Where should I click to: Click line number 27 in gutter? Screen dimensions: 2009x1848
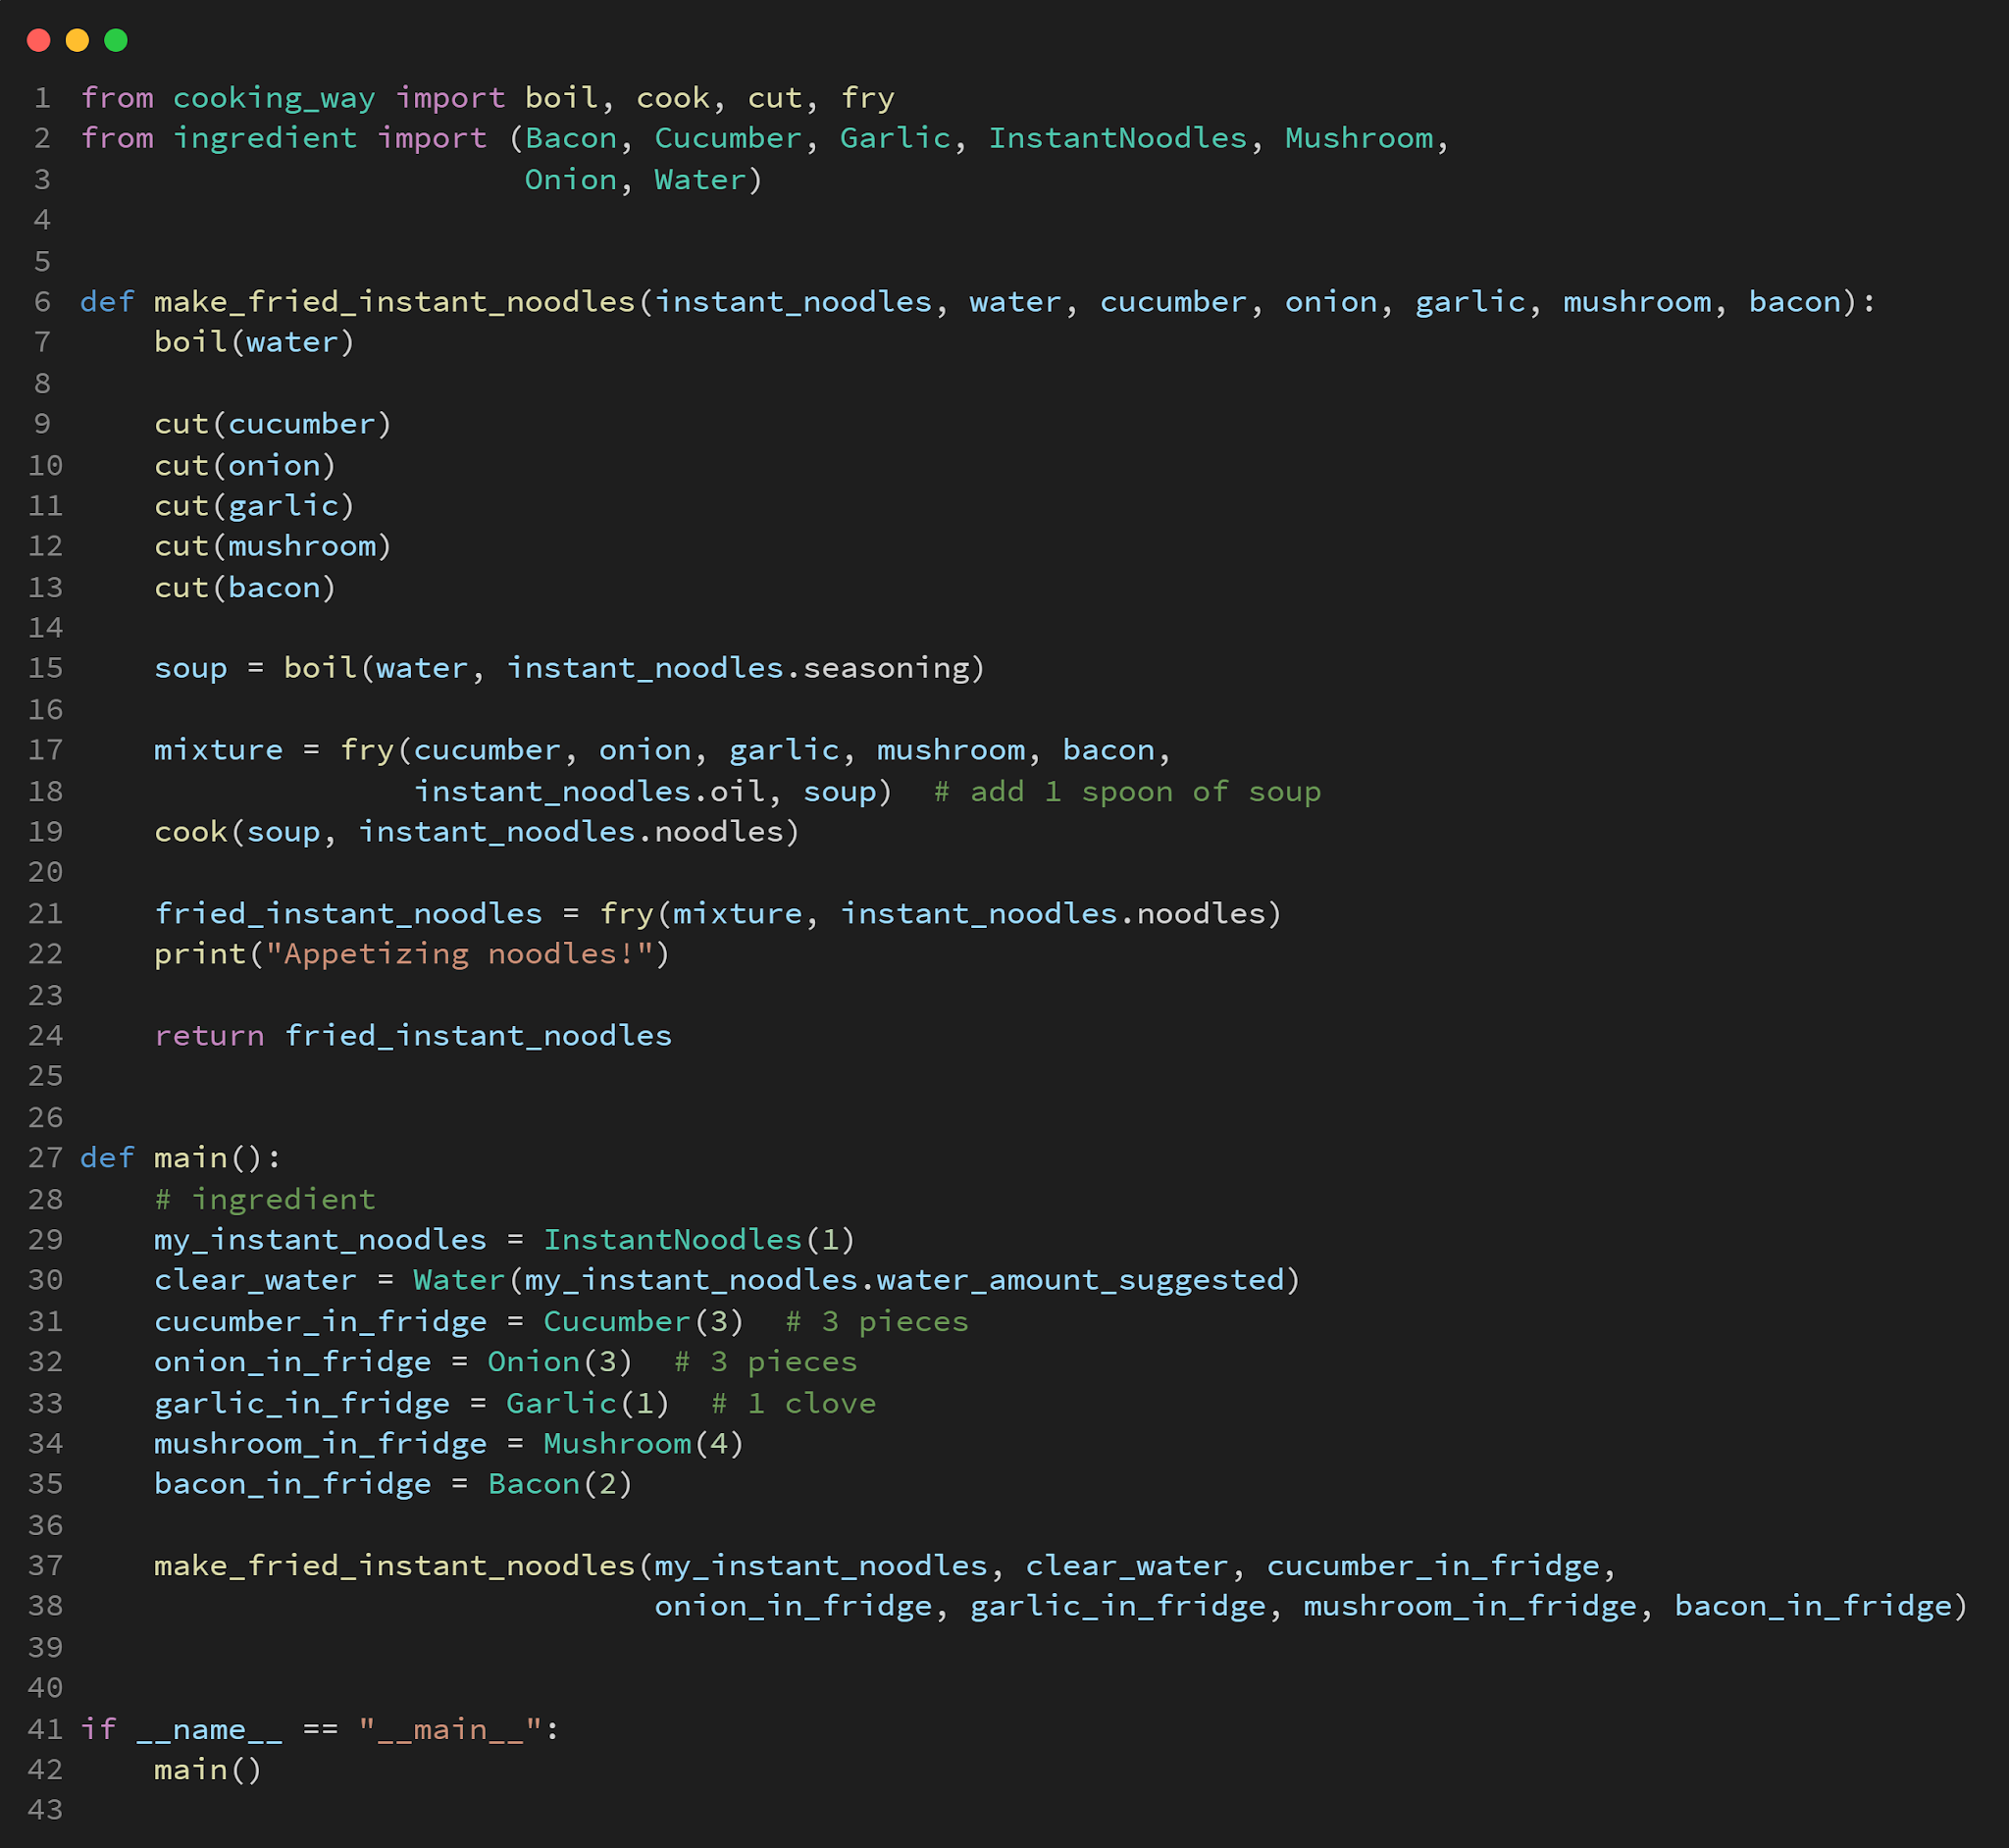point(45,1157)
